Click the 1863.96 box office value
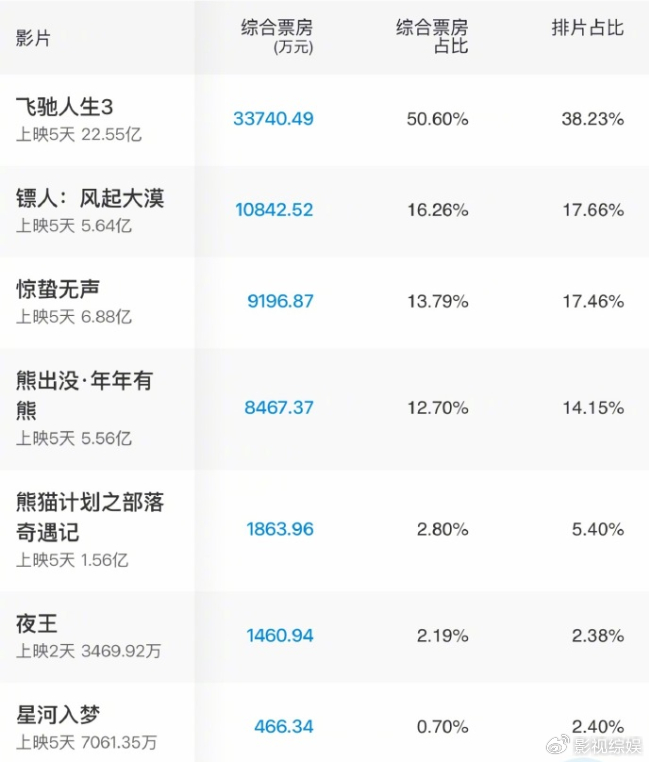This screenshot has width=649, height=762. point(280,529)
